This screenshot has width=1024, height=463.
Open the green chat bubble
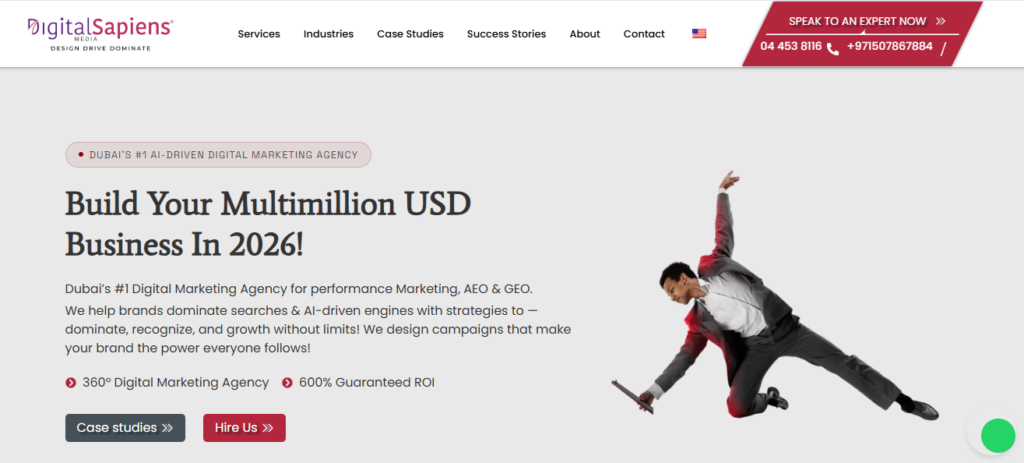[x=998, y=436]
